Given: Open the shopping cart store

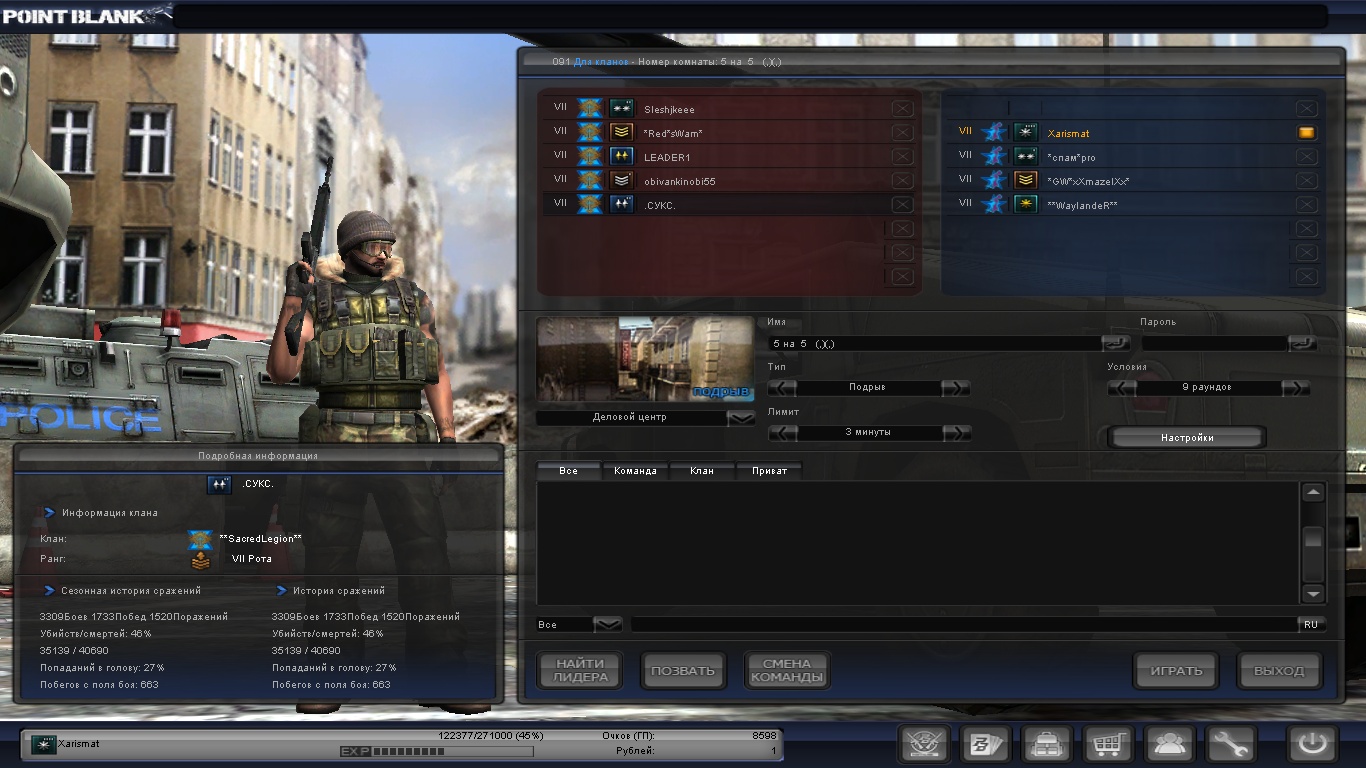Looking at the screenshot, I should (1107, 745).
